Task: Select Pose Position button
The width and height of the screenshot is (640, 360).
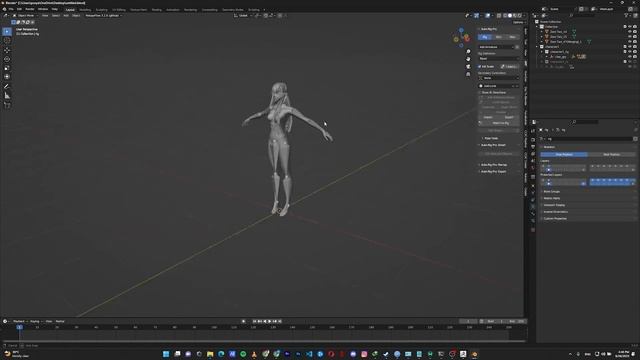Action: click(x=564, y=154)
